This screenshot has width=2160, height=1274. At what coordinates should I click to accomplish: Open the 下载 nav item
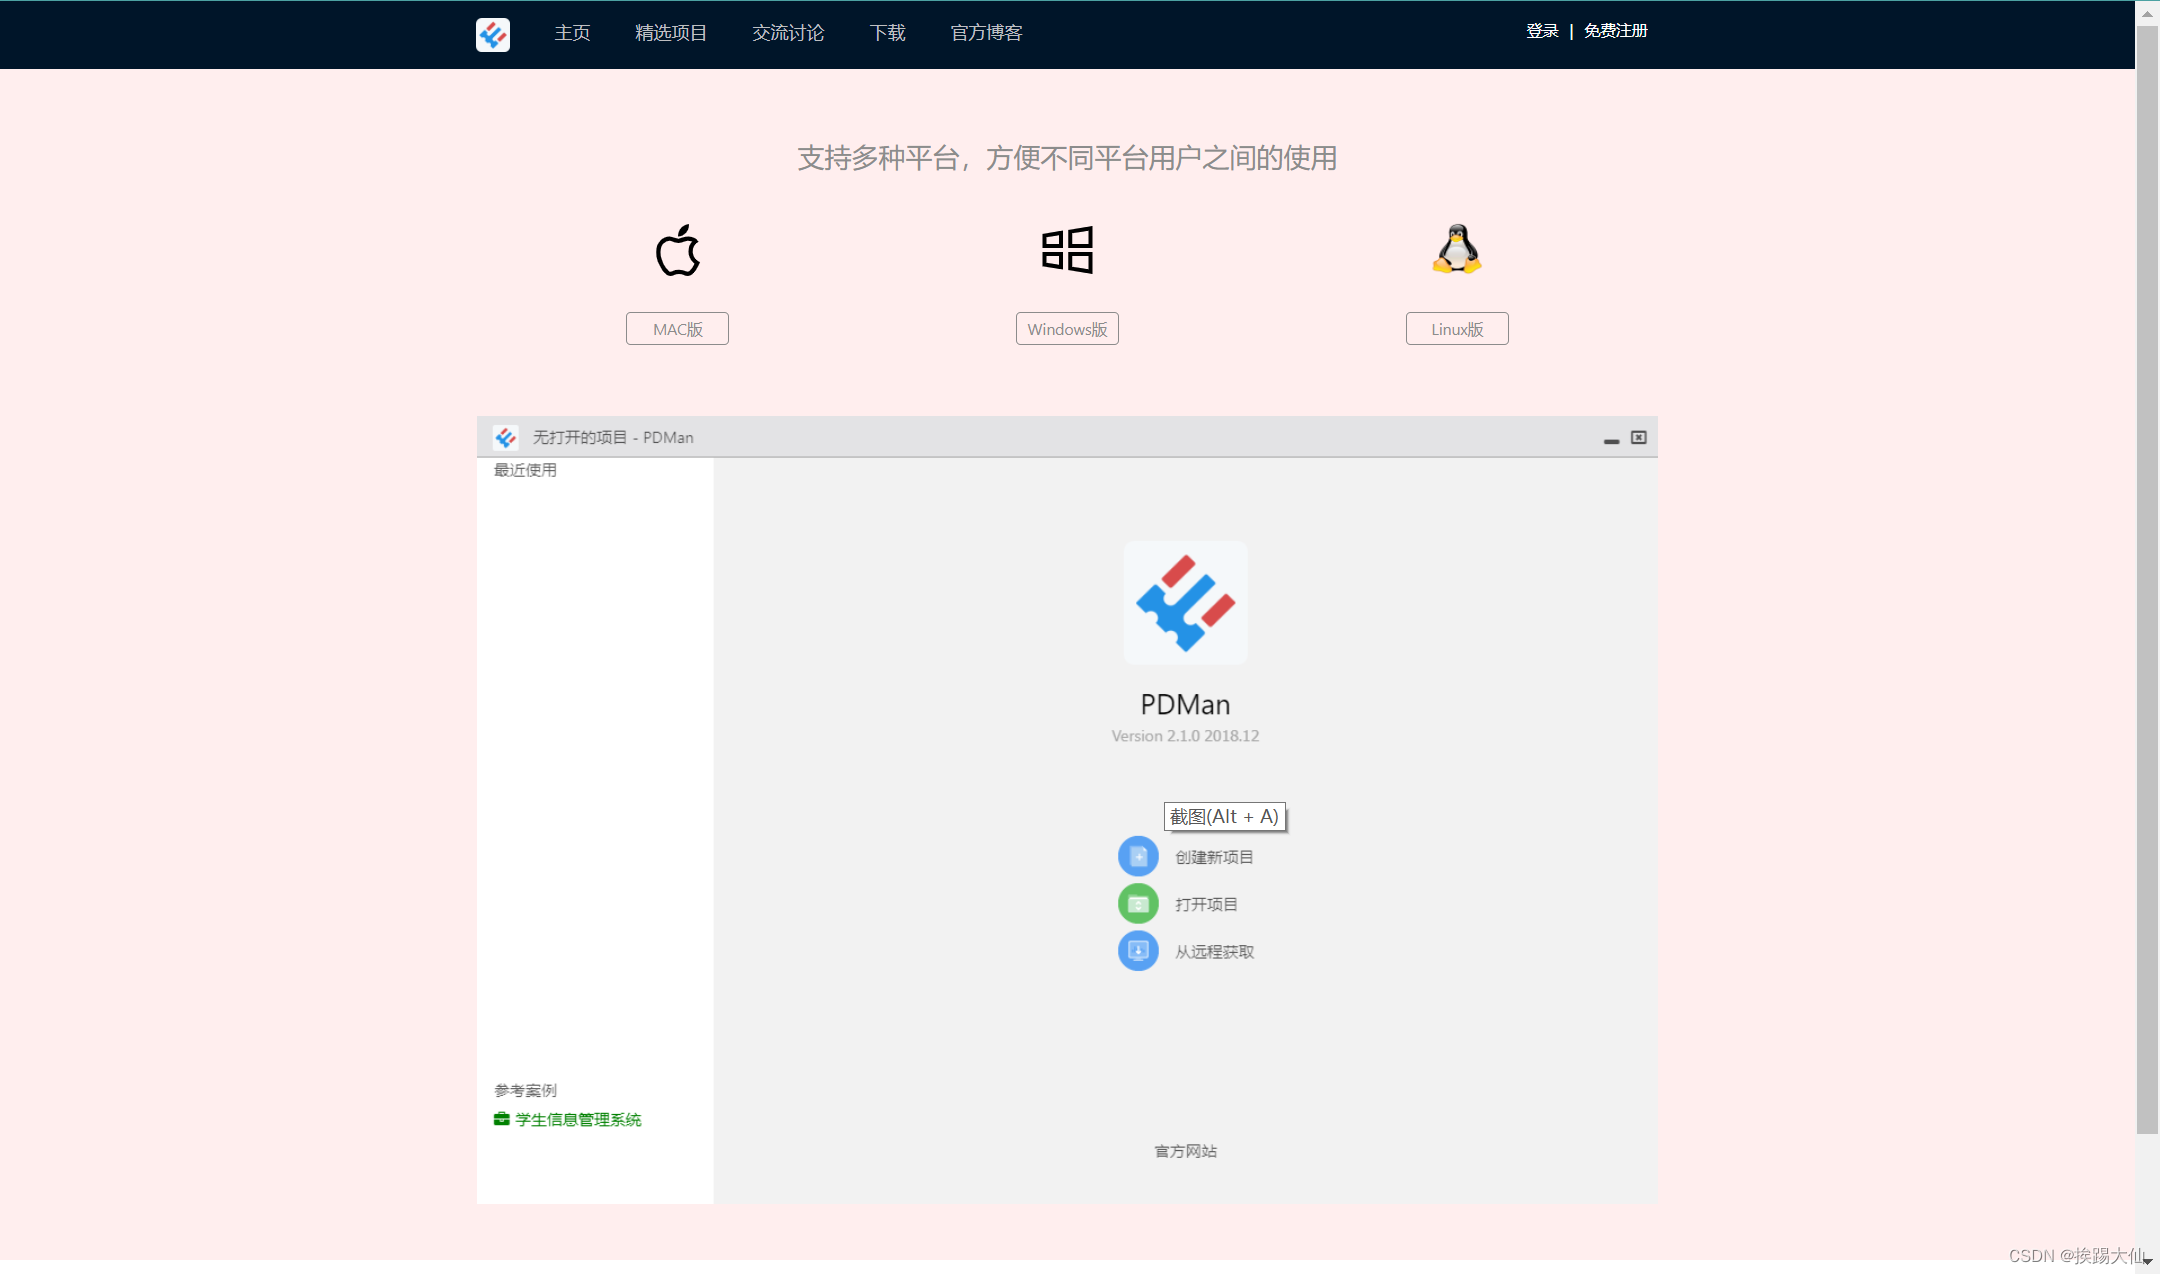click(x=887, y=33)
